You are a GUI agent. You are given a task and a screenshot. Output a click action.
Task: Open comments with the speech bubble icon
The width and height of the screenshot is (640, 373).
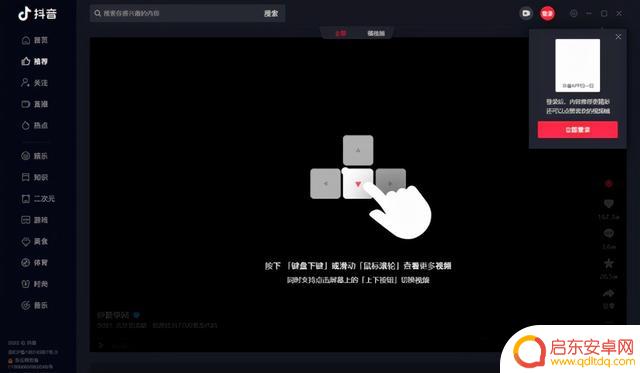tap(609, 233)
